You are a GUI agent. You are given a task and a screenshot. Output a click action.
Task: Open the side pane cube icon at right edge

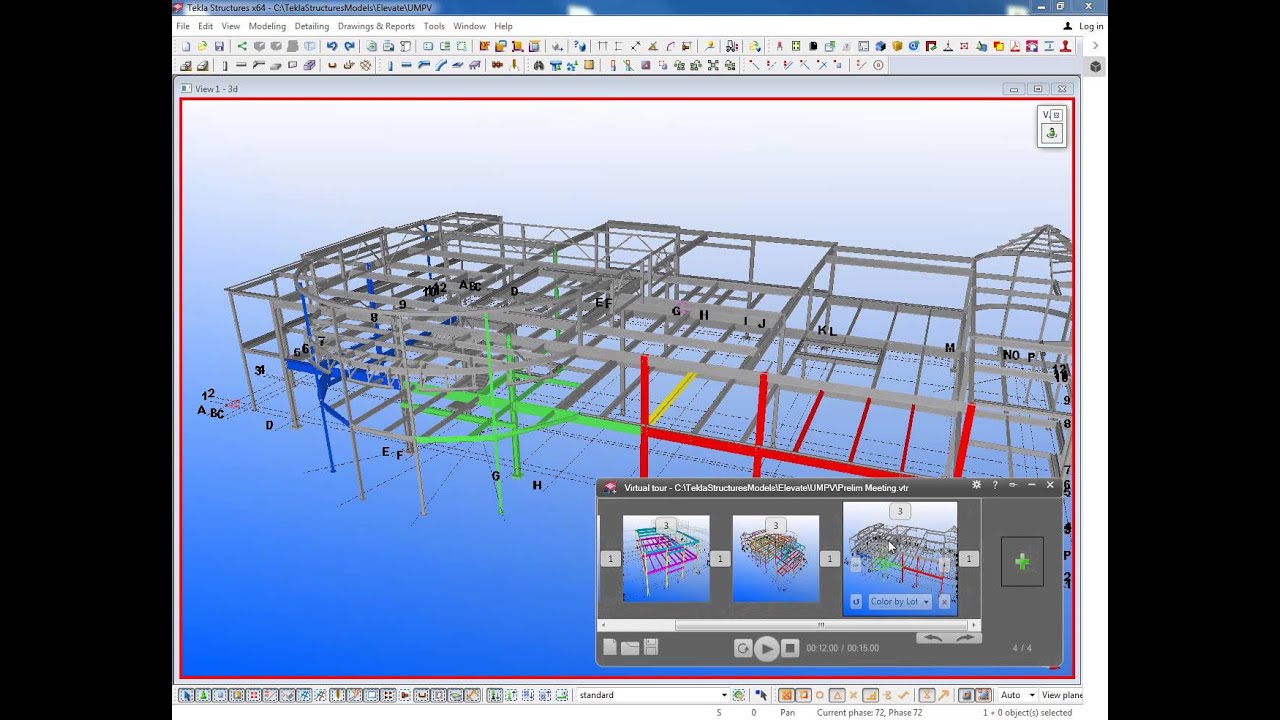(1095, 66)
